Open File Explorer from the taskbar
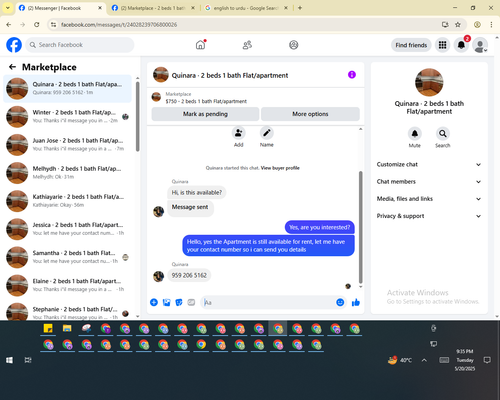Viewport: 500px width, 400px height. click(x=67, y=329)
